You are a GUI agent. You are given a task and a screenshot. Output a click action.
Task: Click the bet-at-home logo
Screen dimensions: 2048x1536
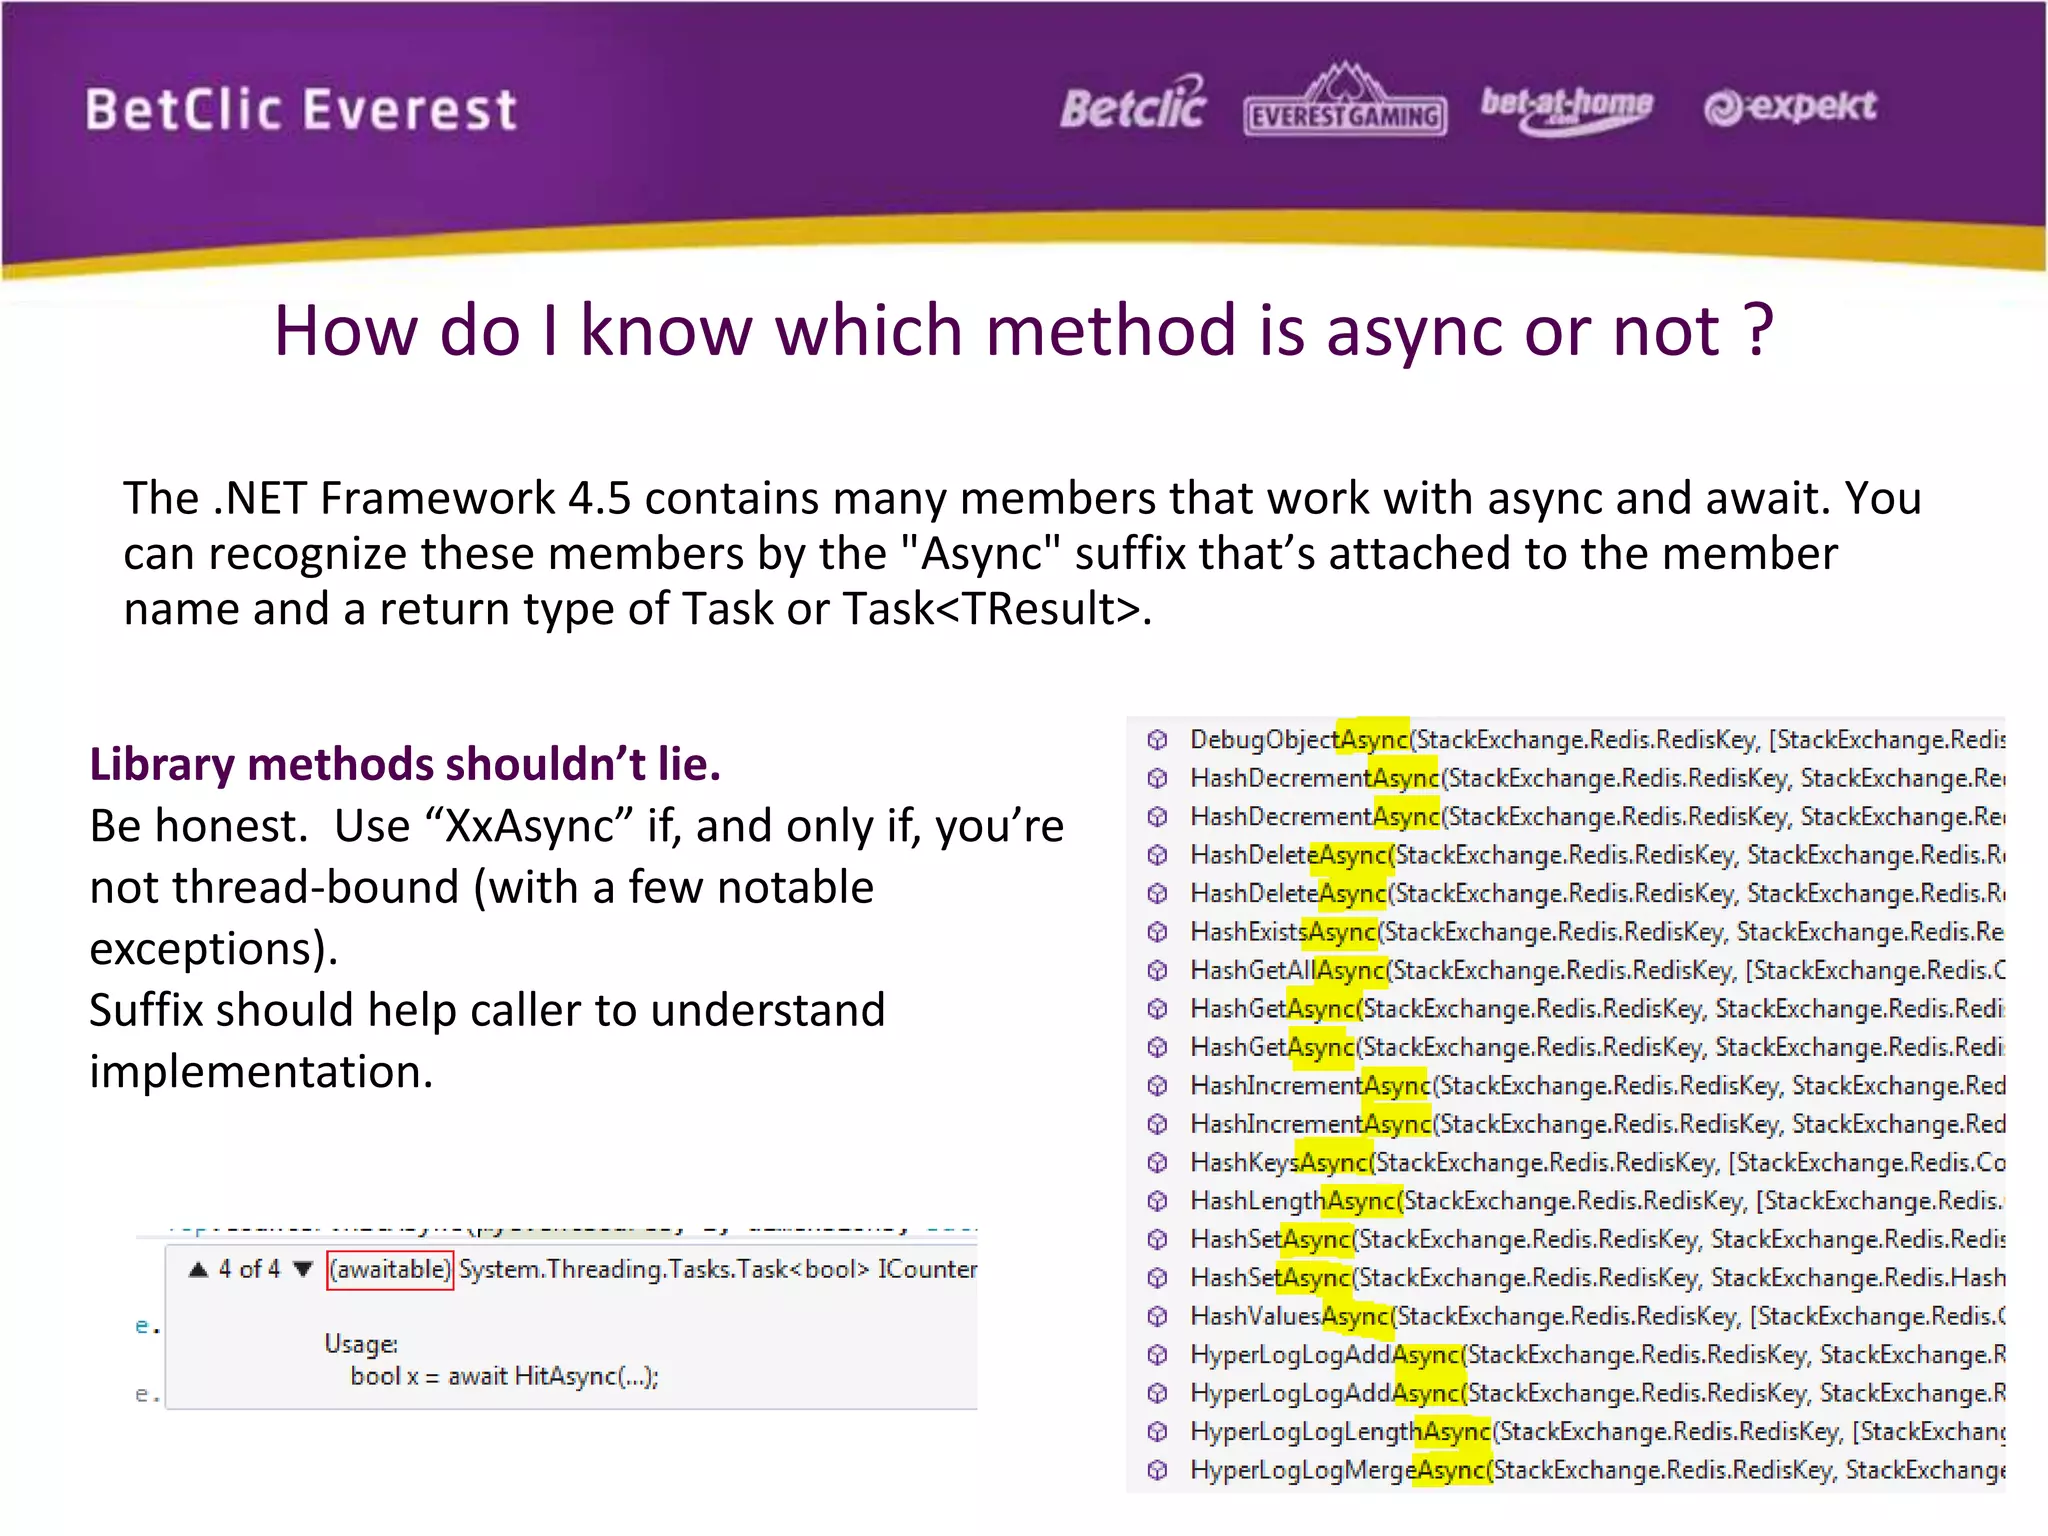click(x=1566, y=108)
